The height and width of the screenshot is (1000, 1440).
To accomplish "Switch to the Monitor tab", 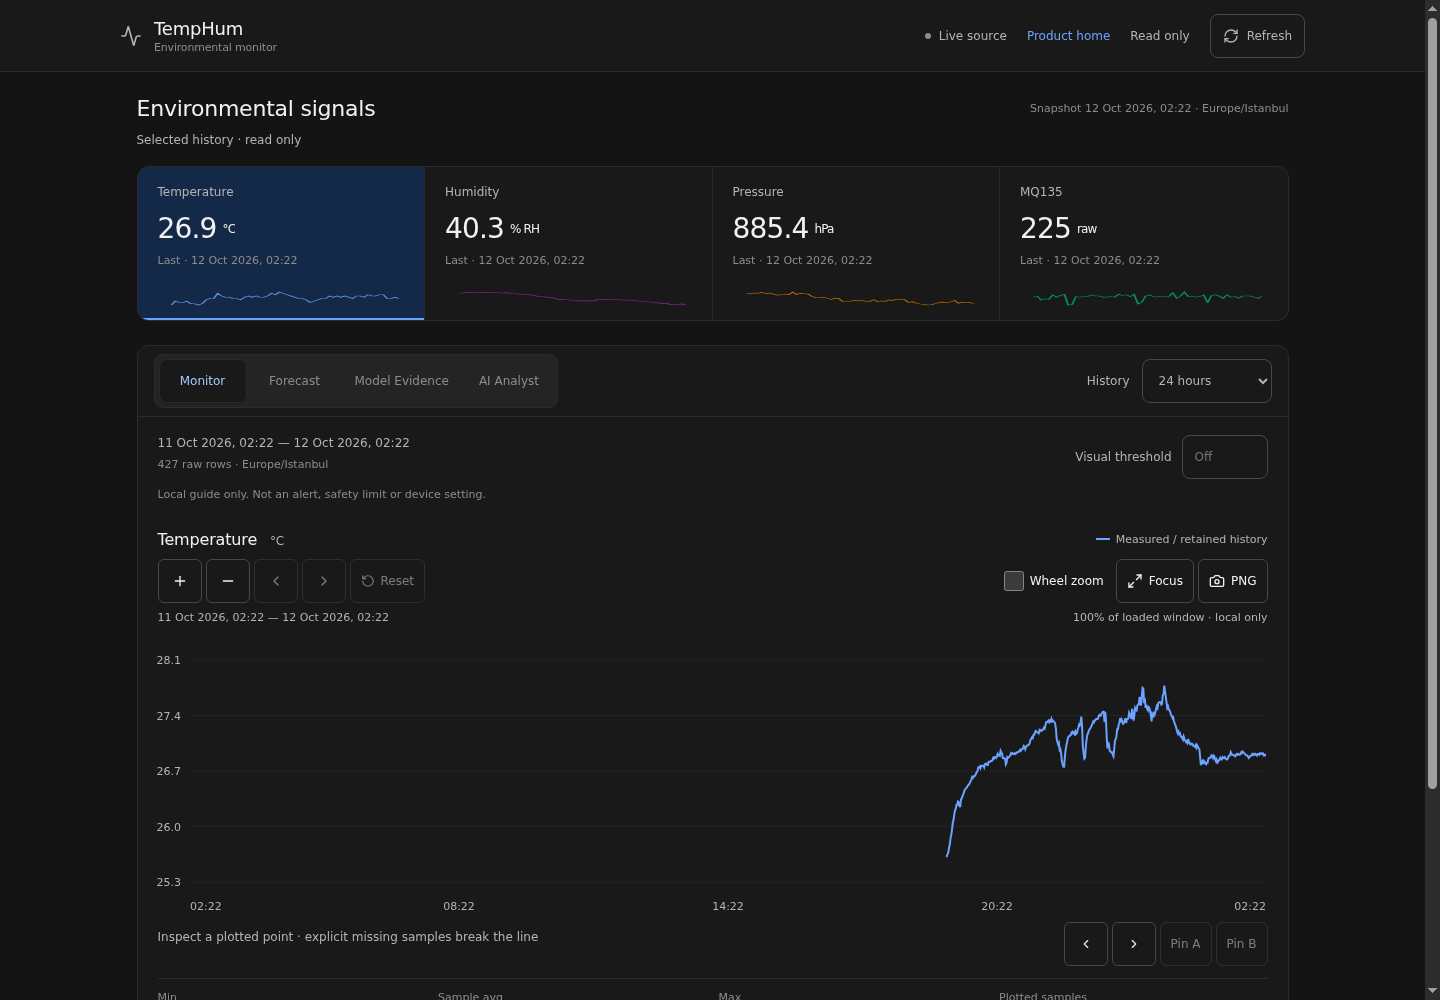I will (202, 381).
